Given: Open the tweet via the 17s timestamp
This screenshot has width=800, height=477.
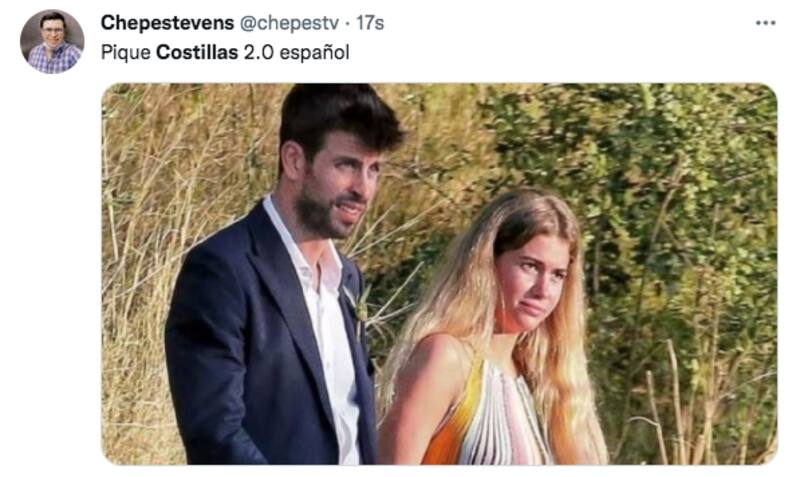Looking at the screenshot, I should 370,23.
